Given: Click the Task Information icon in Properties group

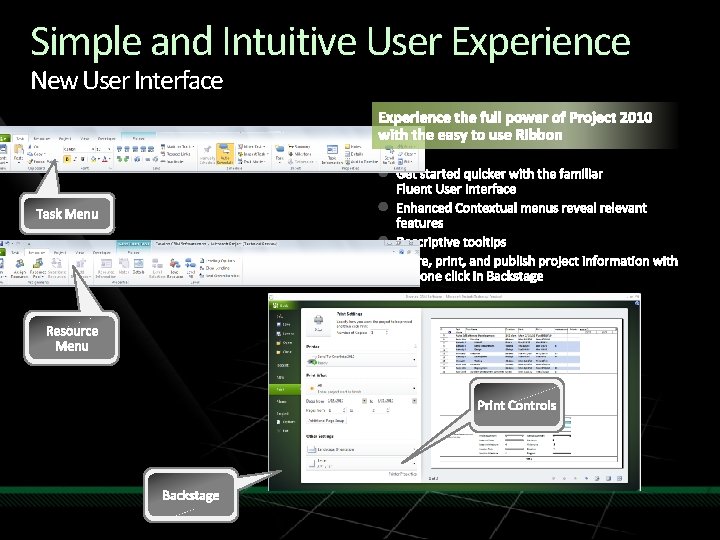Looking at the screenshot, I should (x=333, y=149).
